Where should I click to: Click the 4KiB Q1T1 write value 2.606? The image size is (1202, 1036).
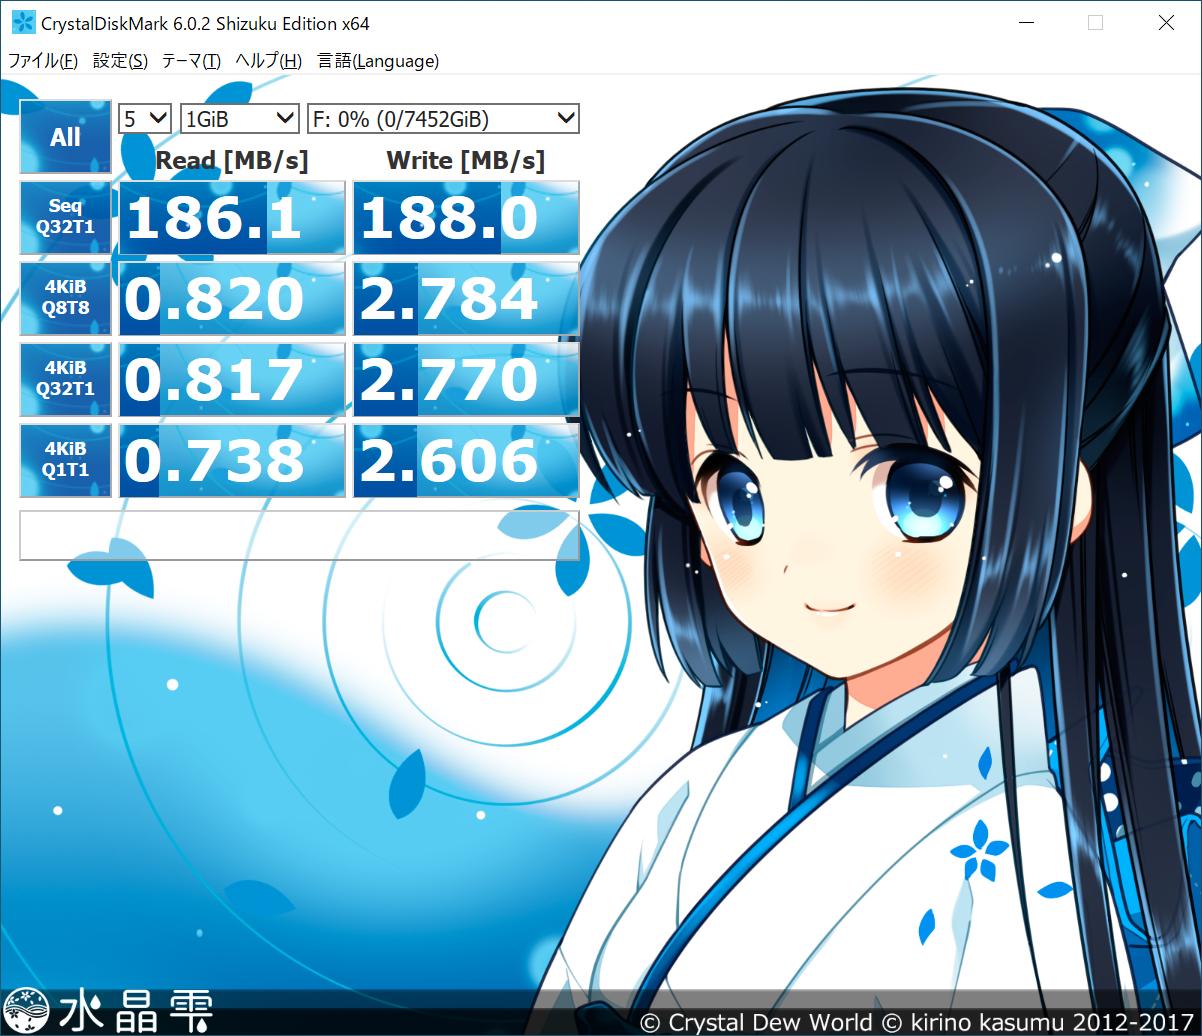(x=466, y=460)
